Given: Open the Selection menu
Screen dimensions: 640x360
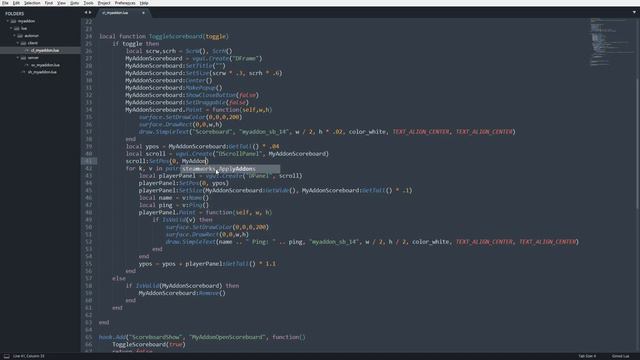Looking at the screenshot, I should point(32,3).
